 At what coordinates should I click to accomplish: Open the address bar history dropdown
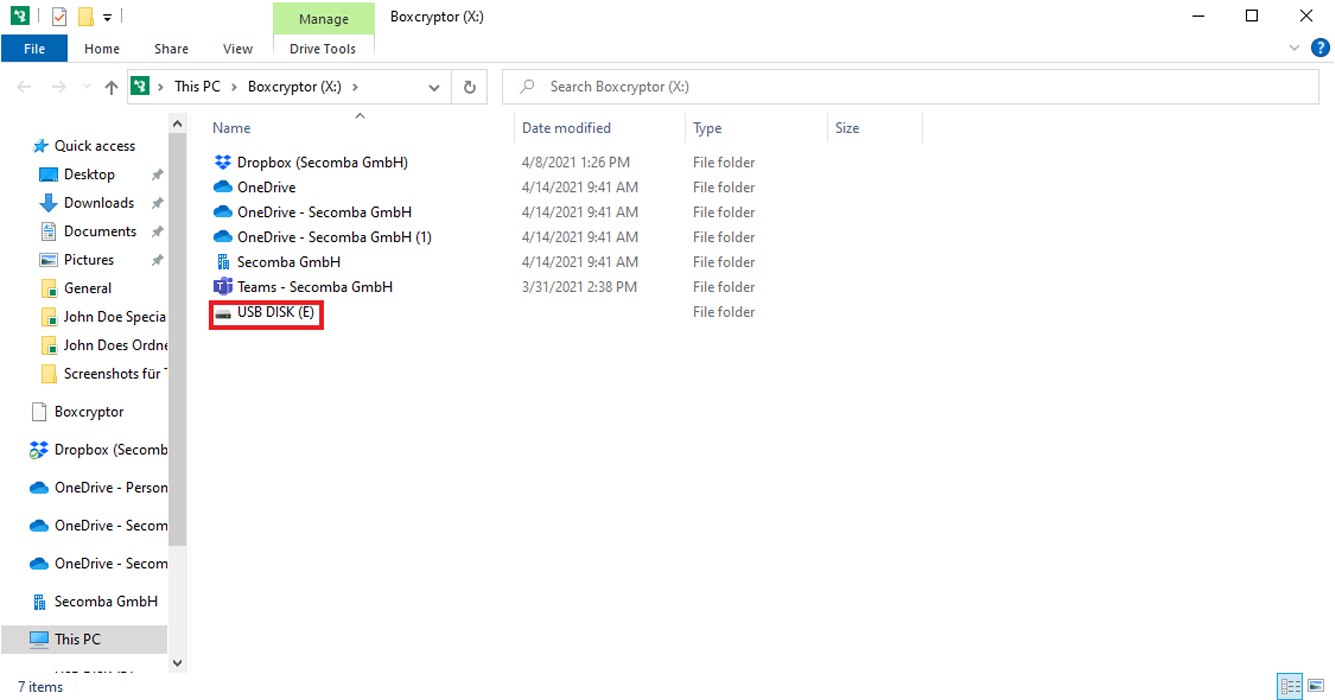click(434, 87)
